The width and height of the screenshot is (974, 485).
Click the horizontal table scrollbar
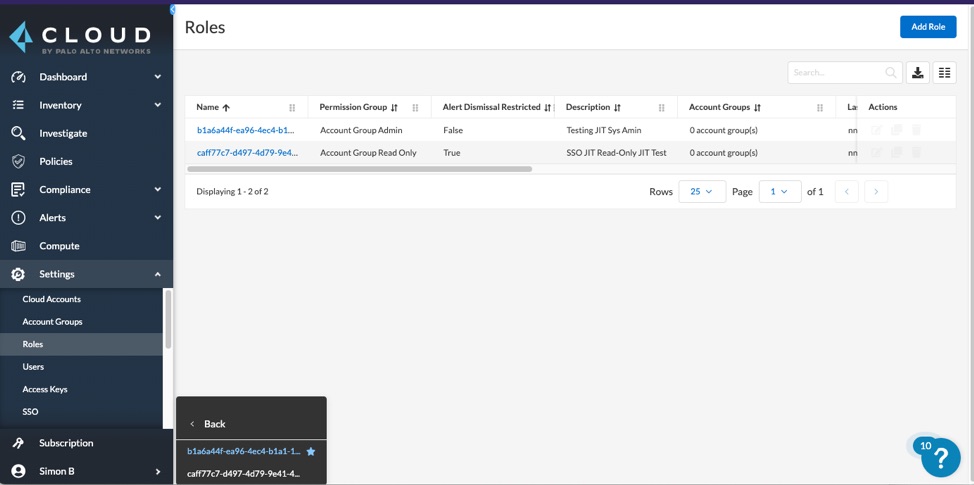(360, 169)
